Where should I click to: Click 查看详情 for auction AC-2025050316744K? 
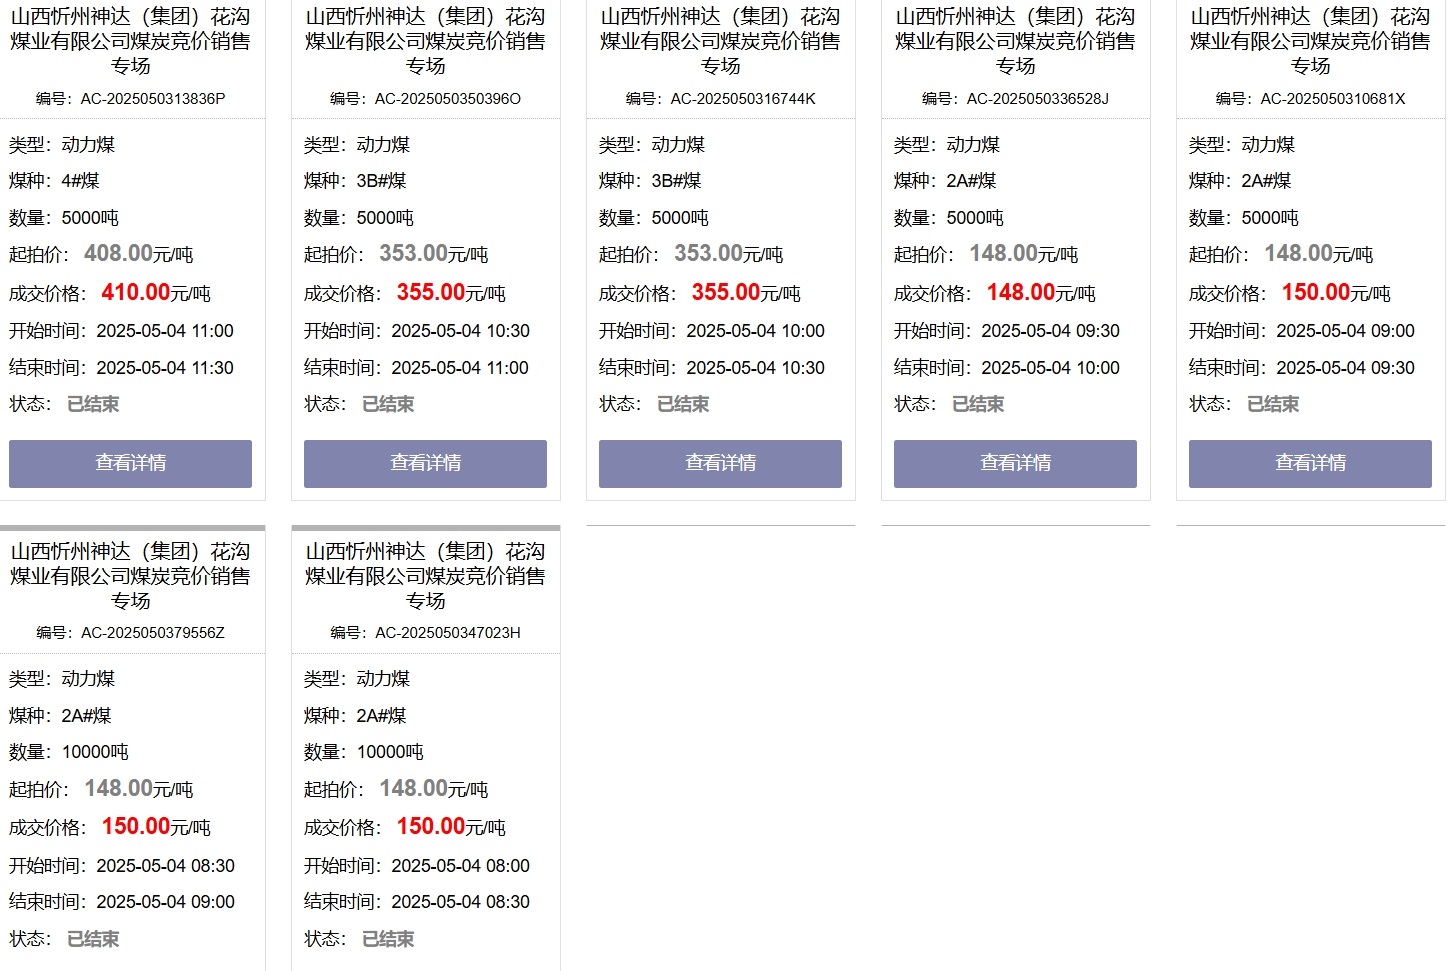[720, 463]
